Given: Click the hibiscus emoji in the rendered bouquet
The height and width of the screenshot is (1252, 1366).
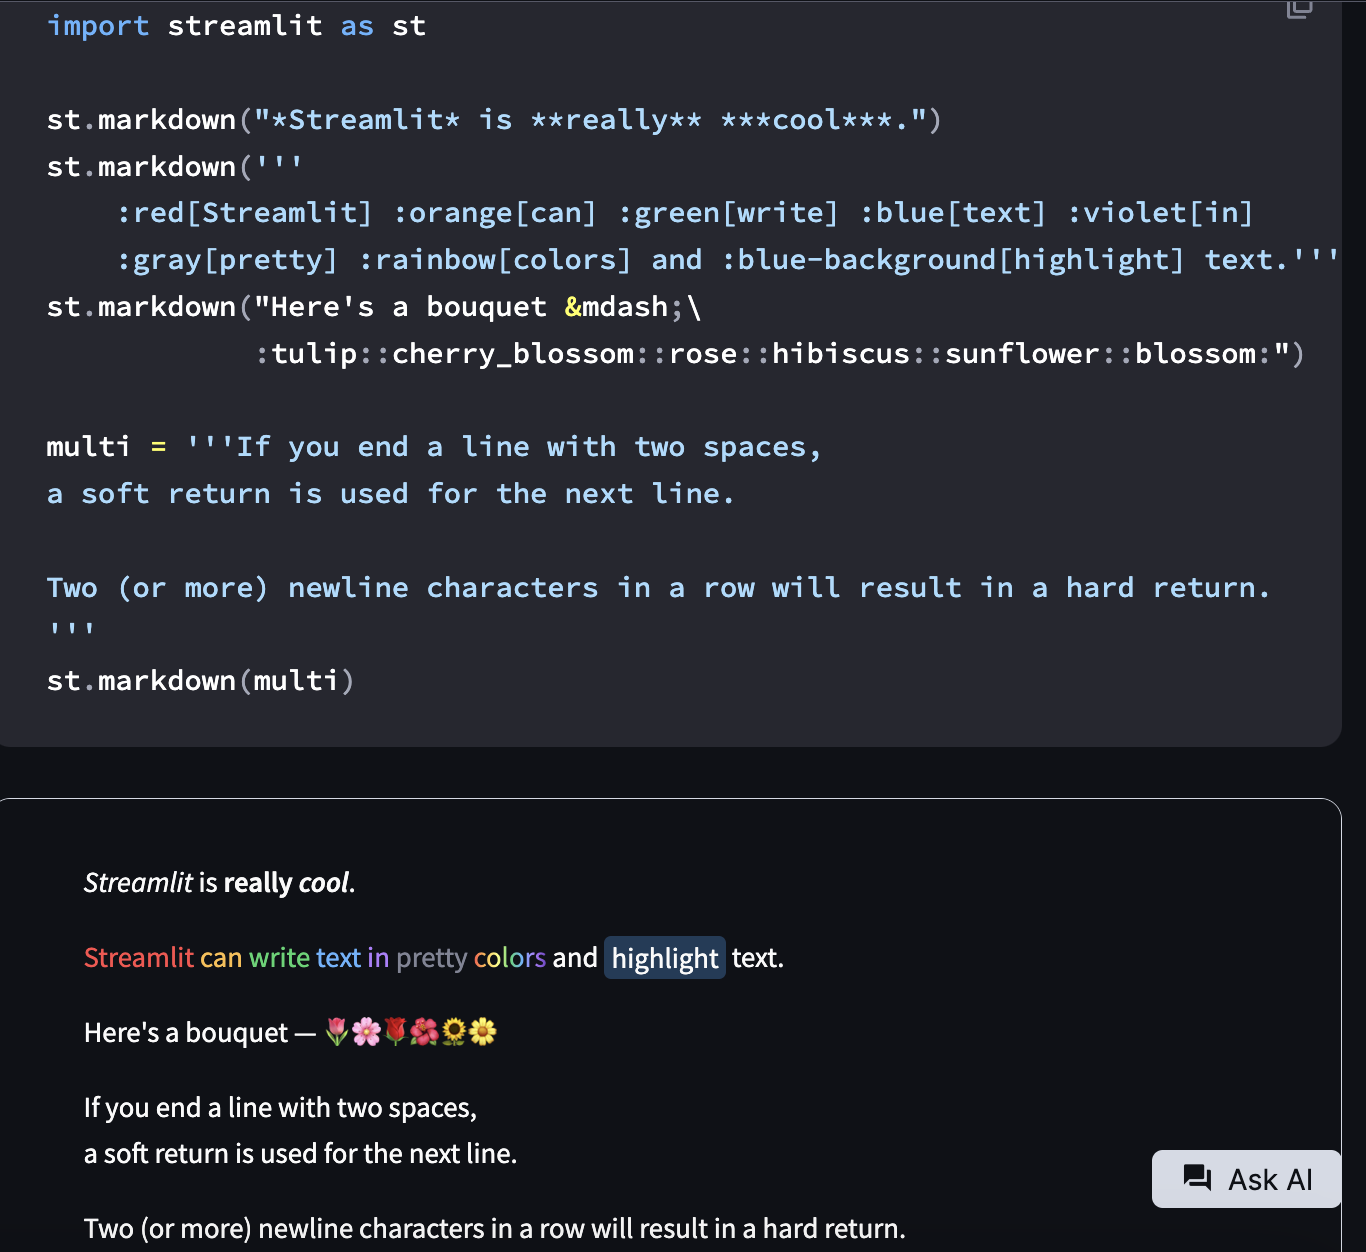Looking at the screenshot, I should [424, 1032].
